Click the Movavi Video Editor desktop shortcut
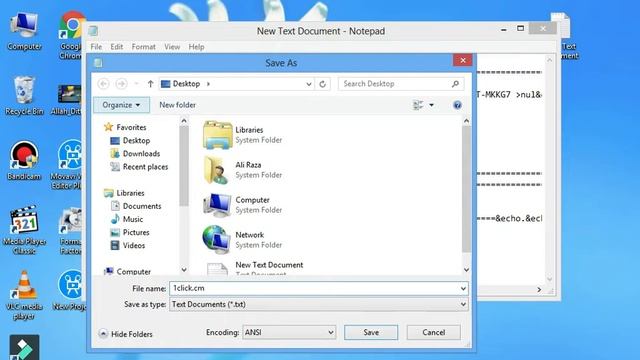The image size is (640, 360). click(68, 165)
